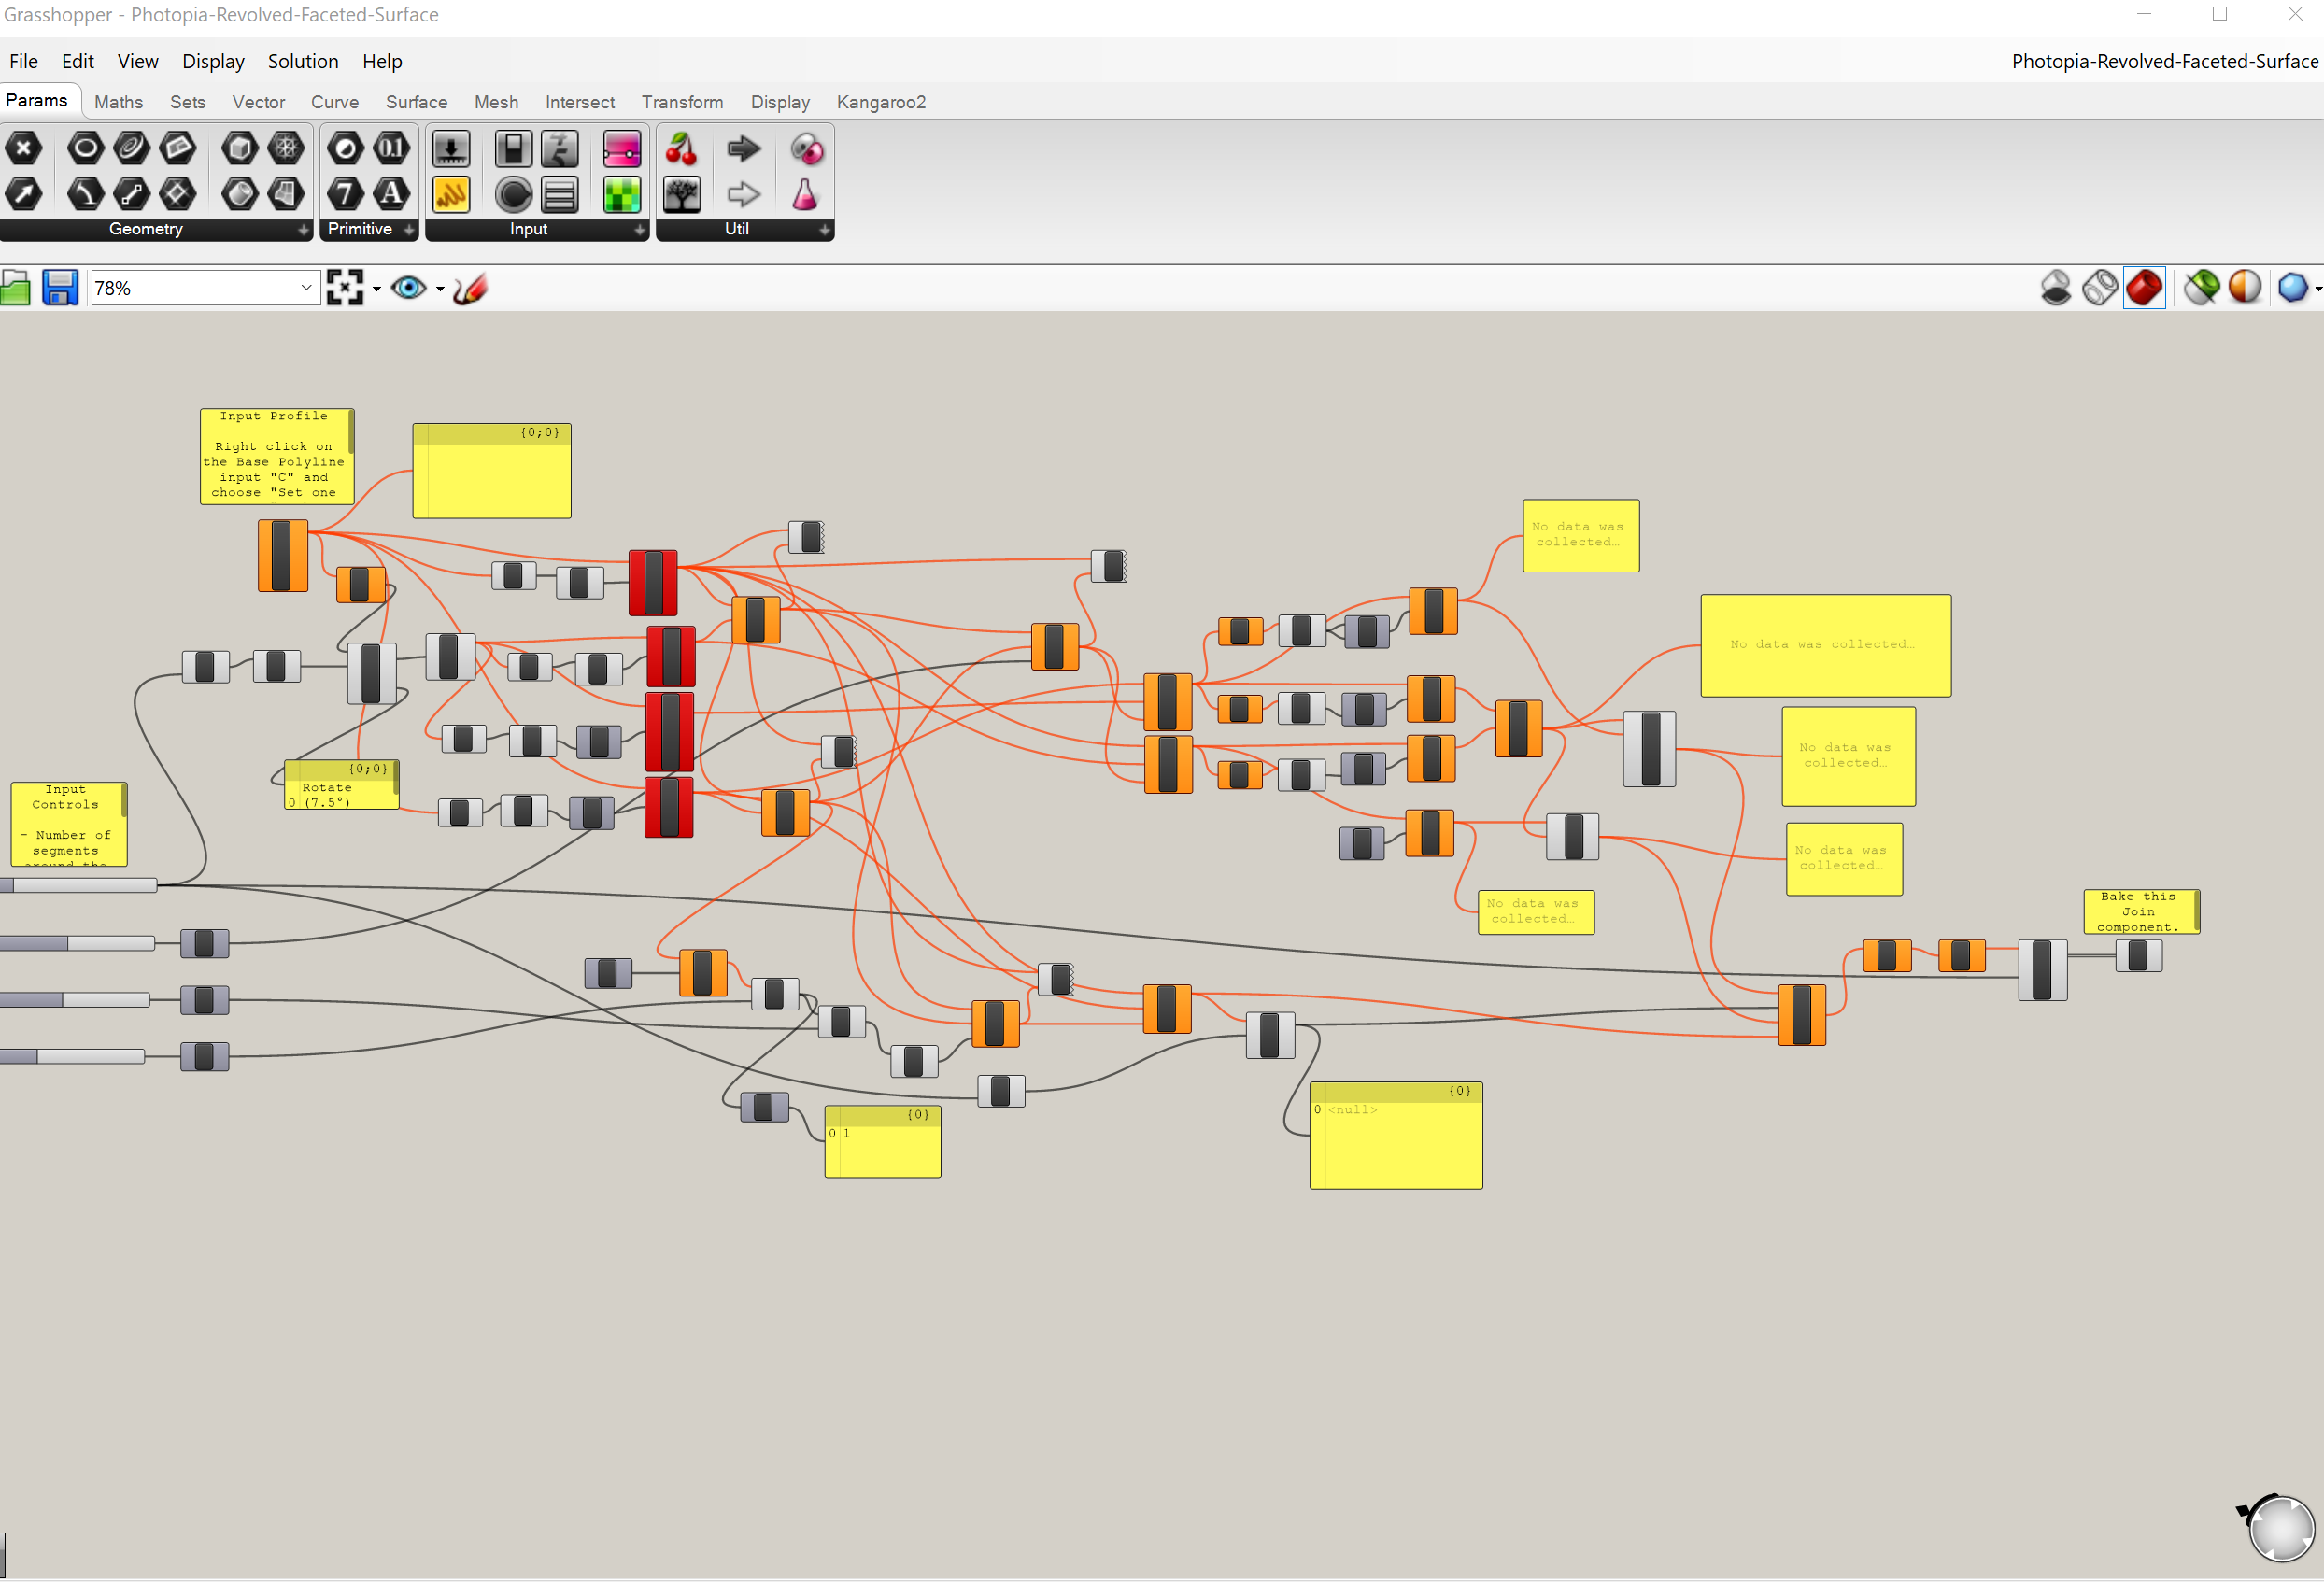Click the Photopia-Revolved-Faceted-Surface document name
The height and width of the screenshot is (1582, 2324).
pos(2164,61)
